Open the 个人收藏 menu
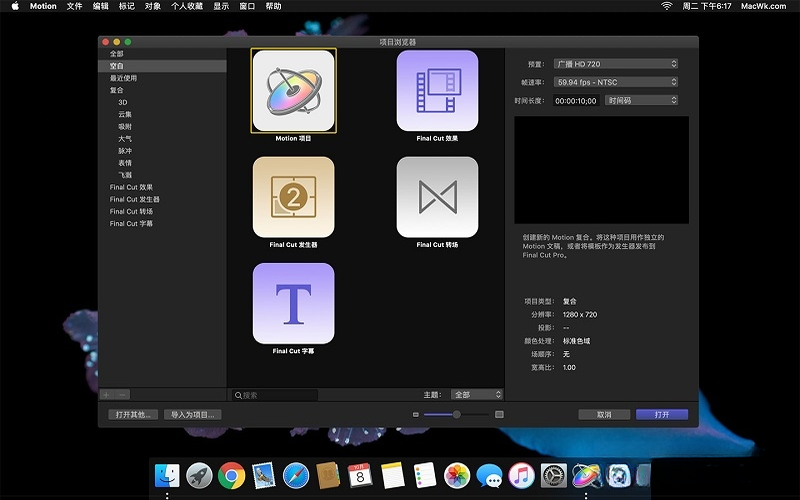This screenshot has height=500, width=800. click(187, 6)
